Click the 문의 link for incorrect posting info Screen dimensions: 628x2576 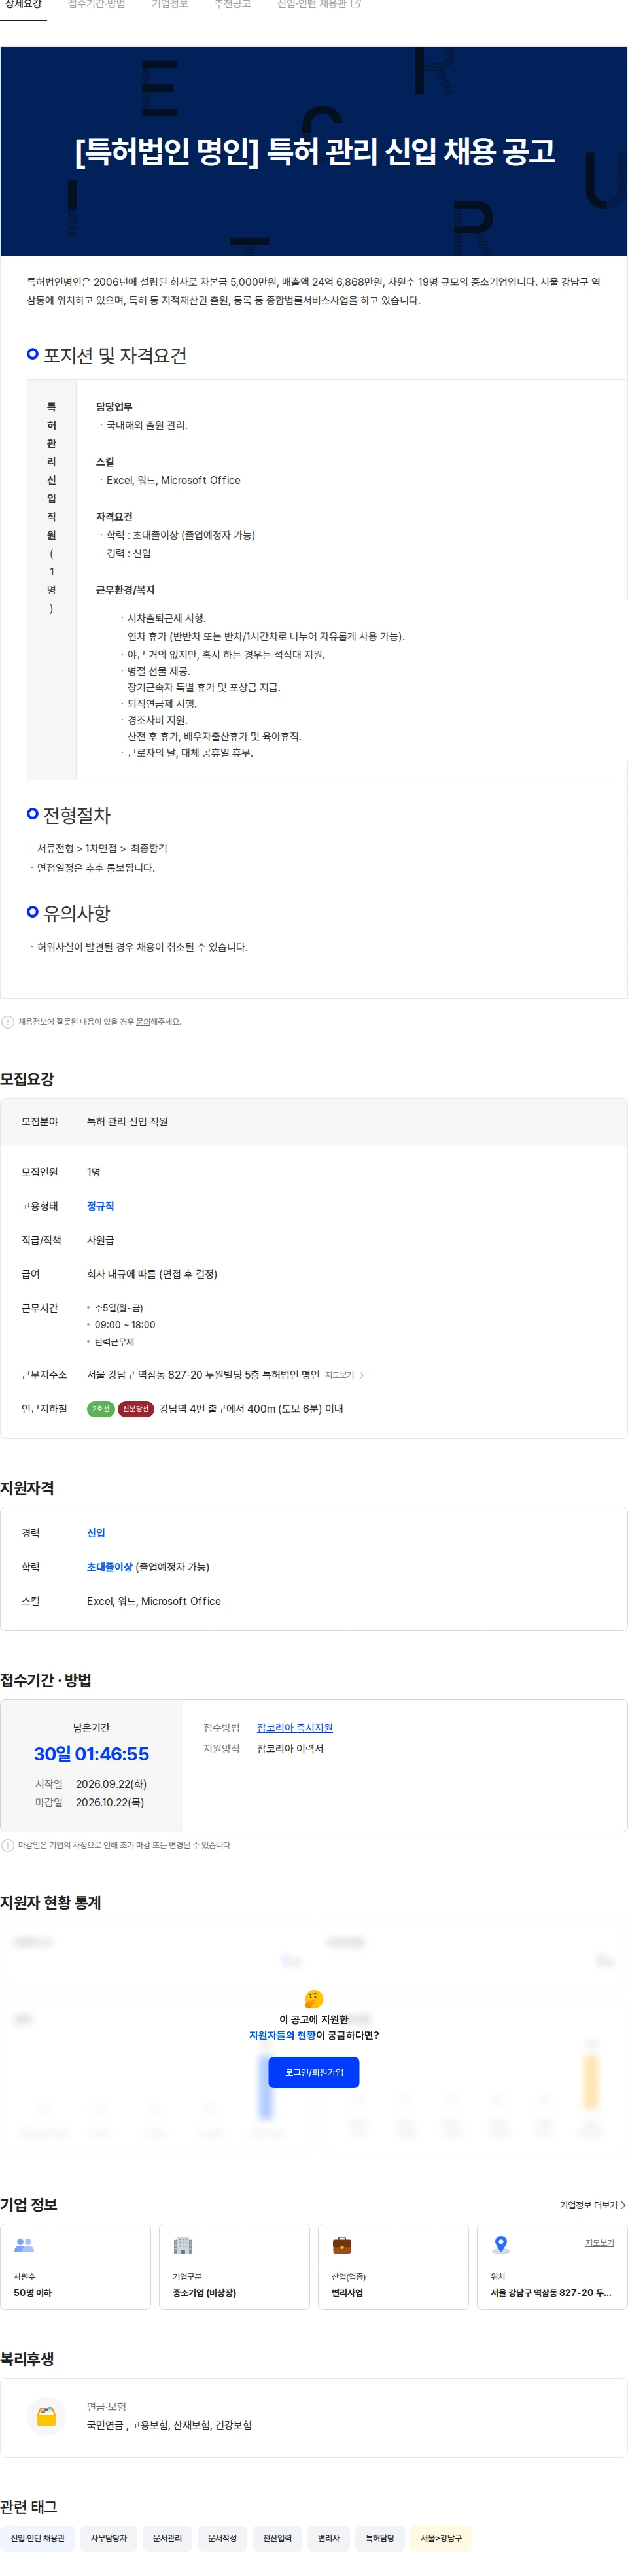143,1022
